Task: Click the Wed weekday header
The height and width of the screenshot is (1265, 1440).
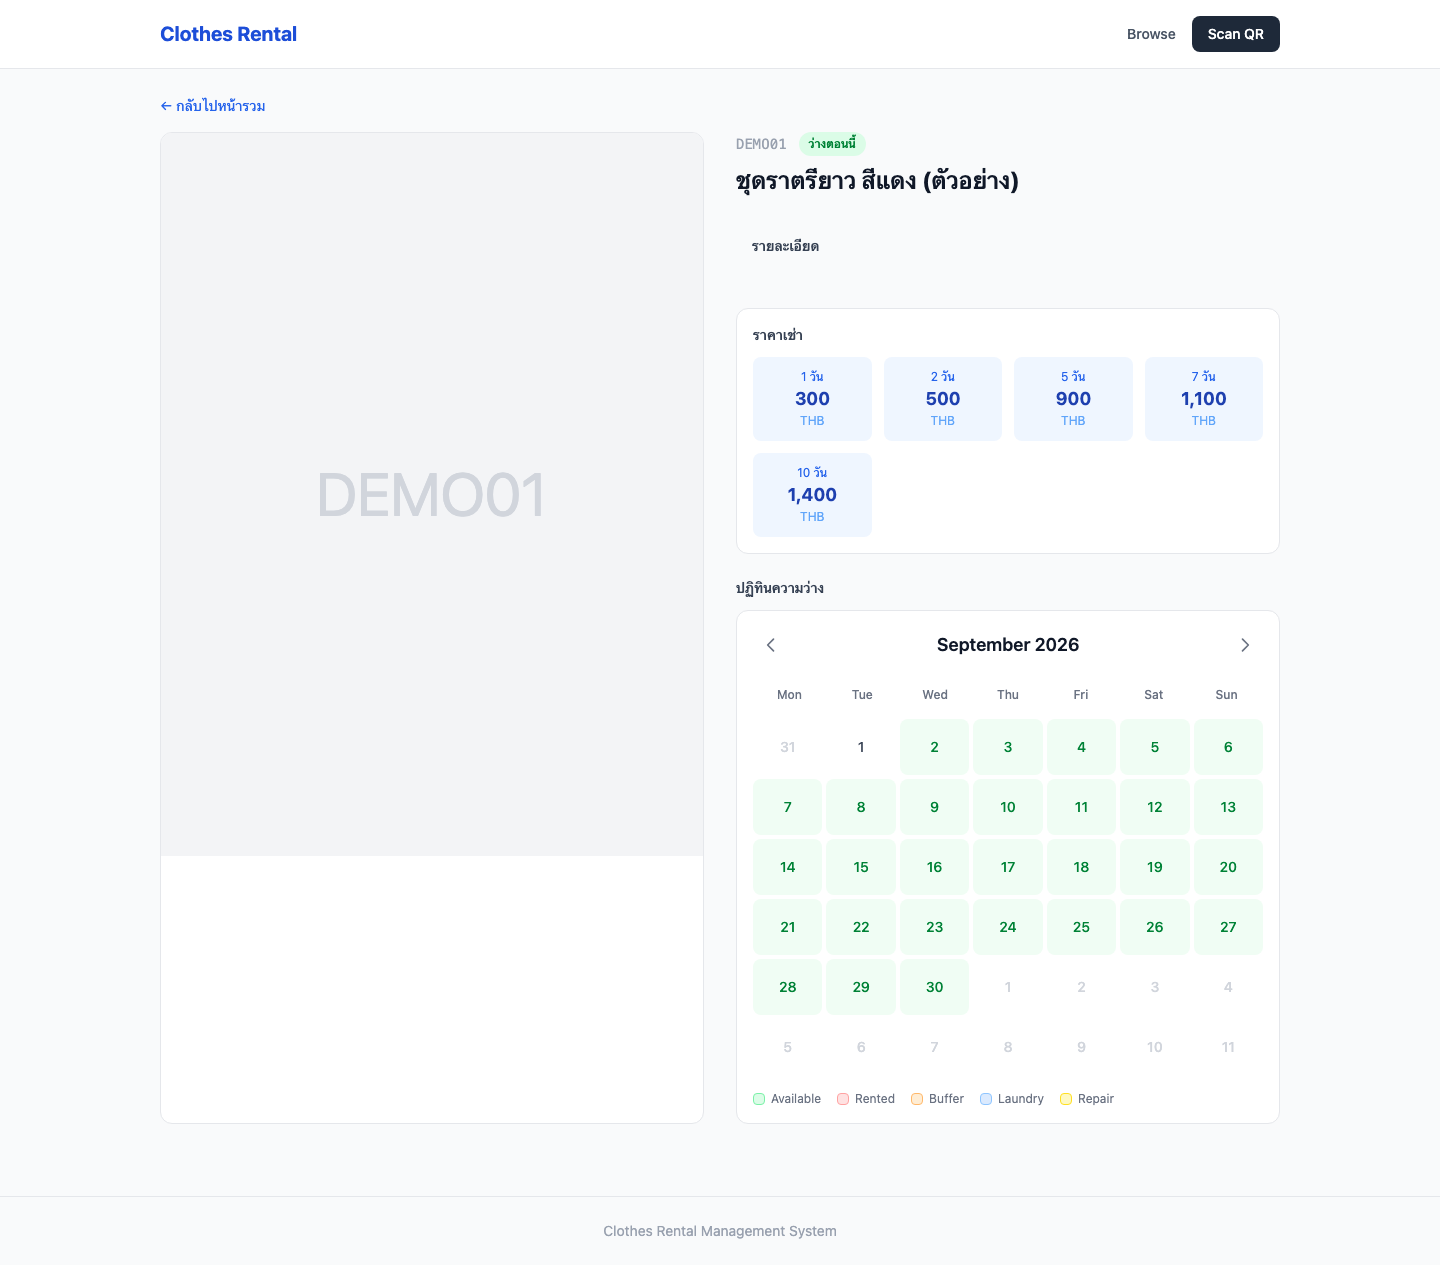Action: coord(935,695)
